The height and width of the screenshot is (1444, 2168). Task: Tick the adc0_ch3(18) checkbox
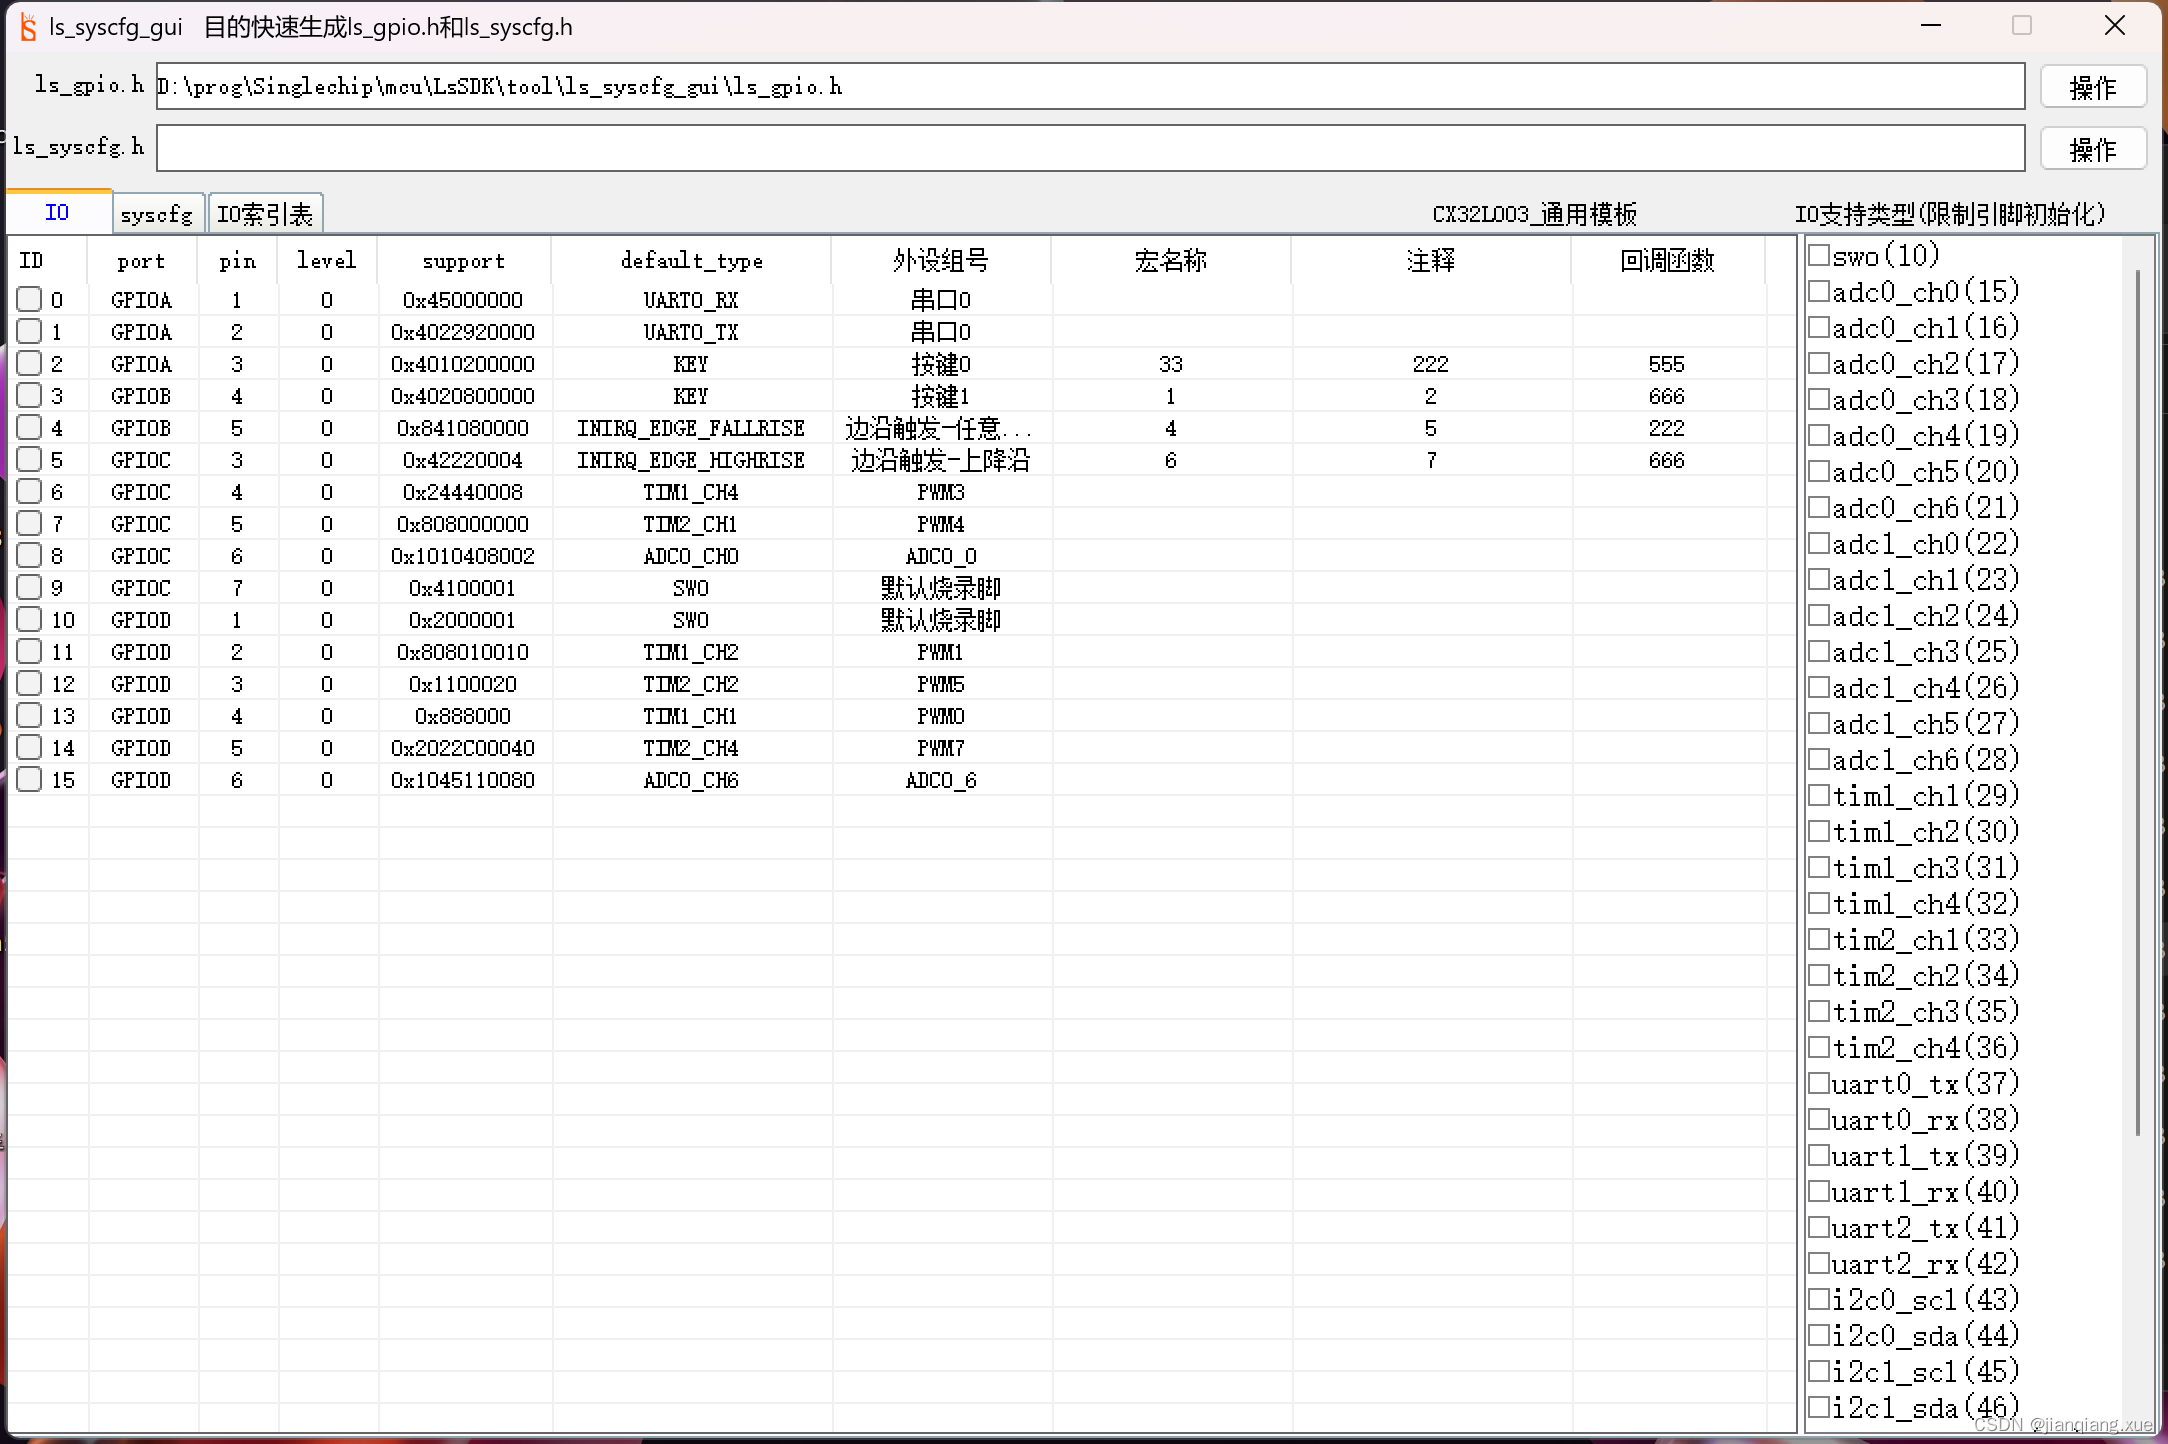pyautogui.click(x=1819, y=399)
